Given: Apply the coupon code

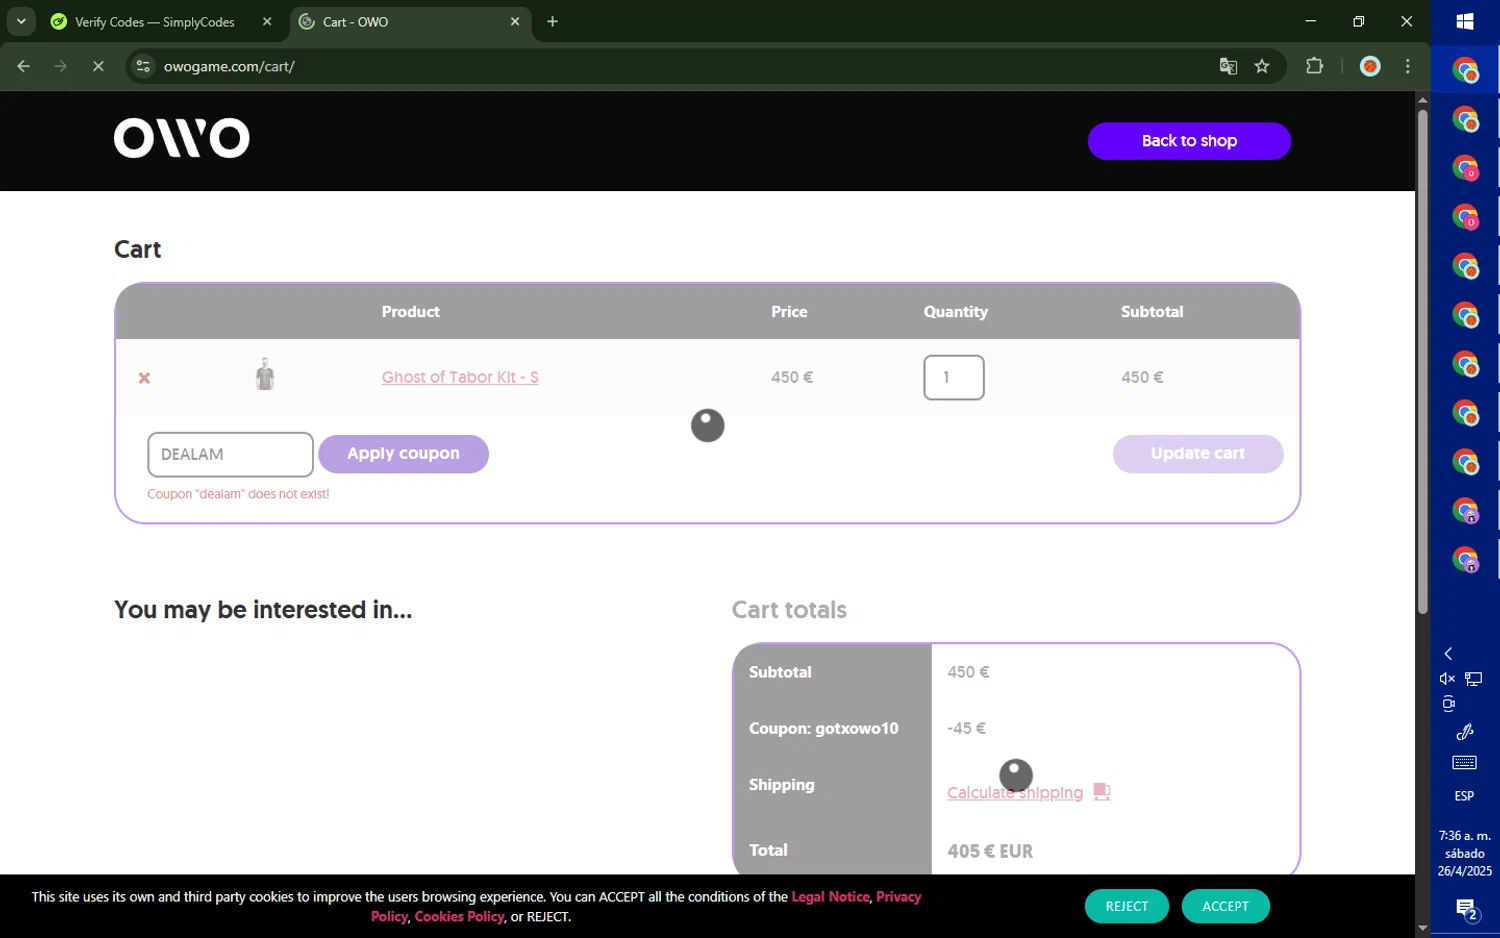Looking at the screenshot, I should pyautogui.click(x=403, y=454).
